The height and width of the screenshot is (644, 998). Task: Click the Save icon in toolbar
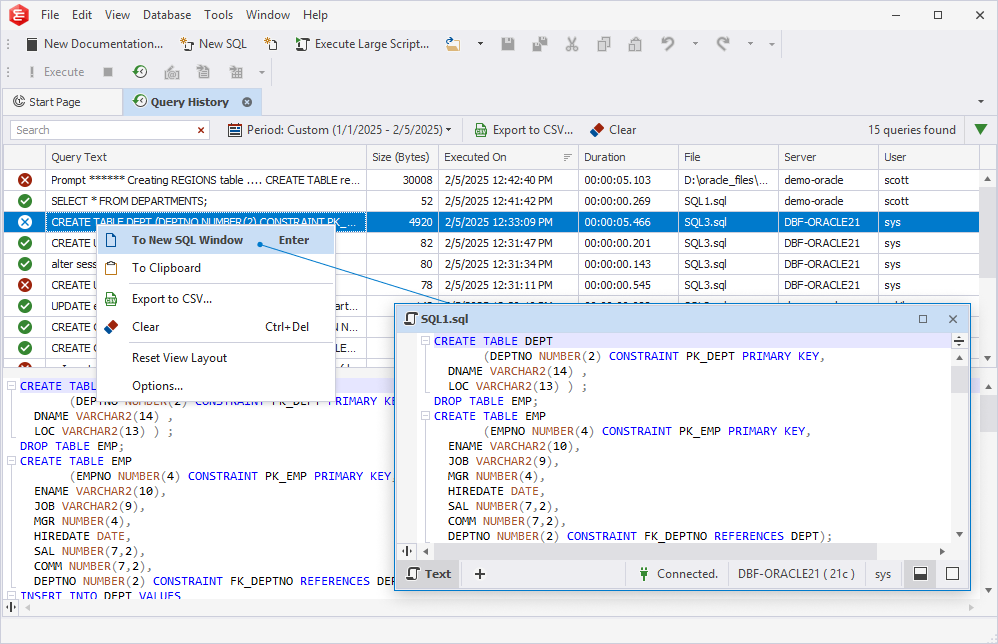coord(508,44)
